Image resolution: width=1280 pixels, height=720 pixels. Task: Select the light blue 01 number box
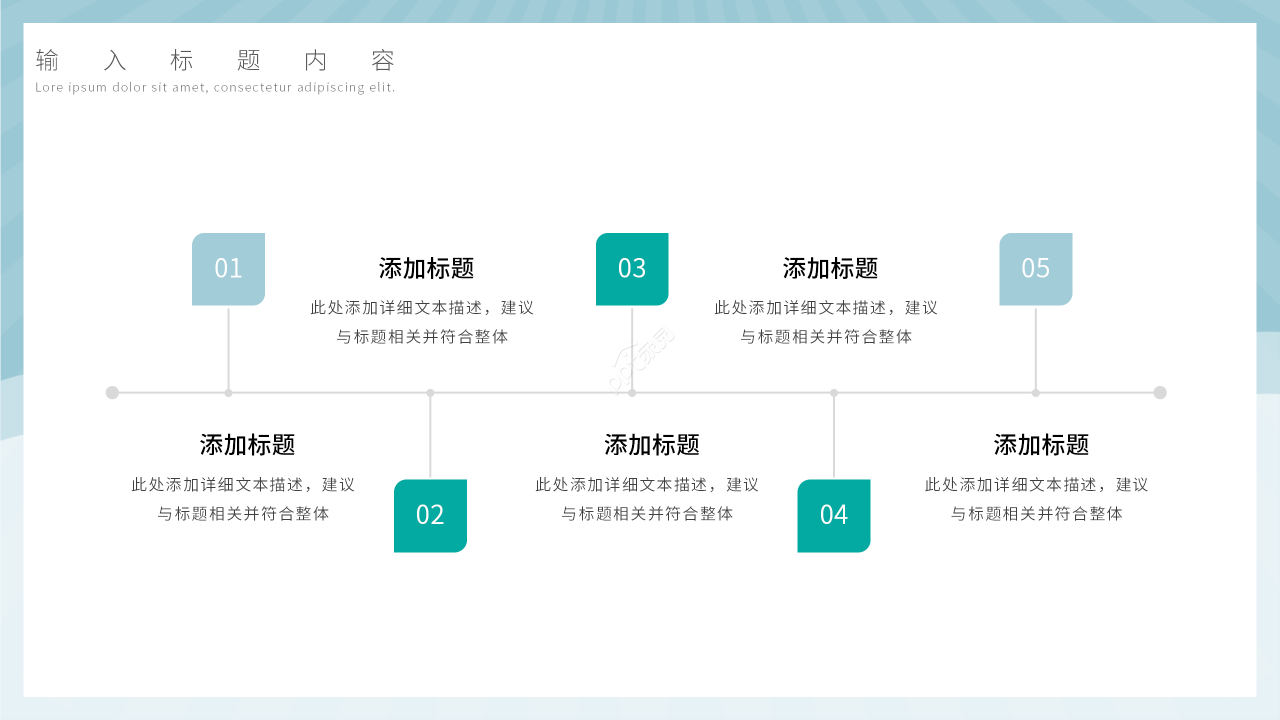(228, 269)
